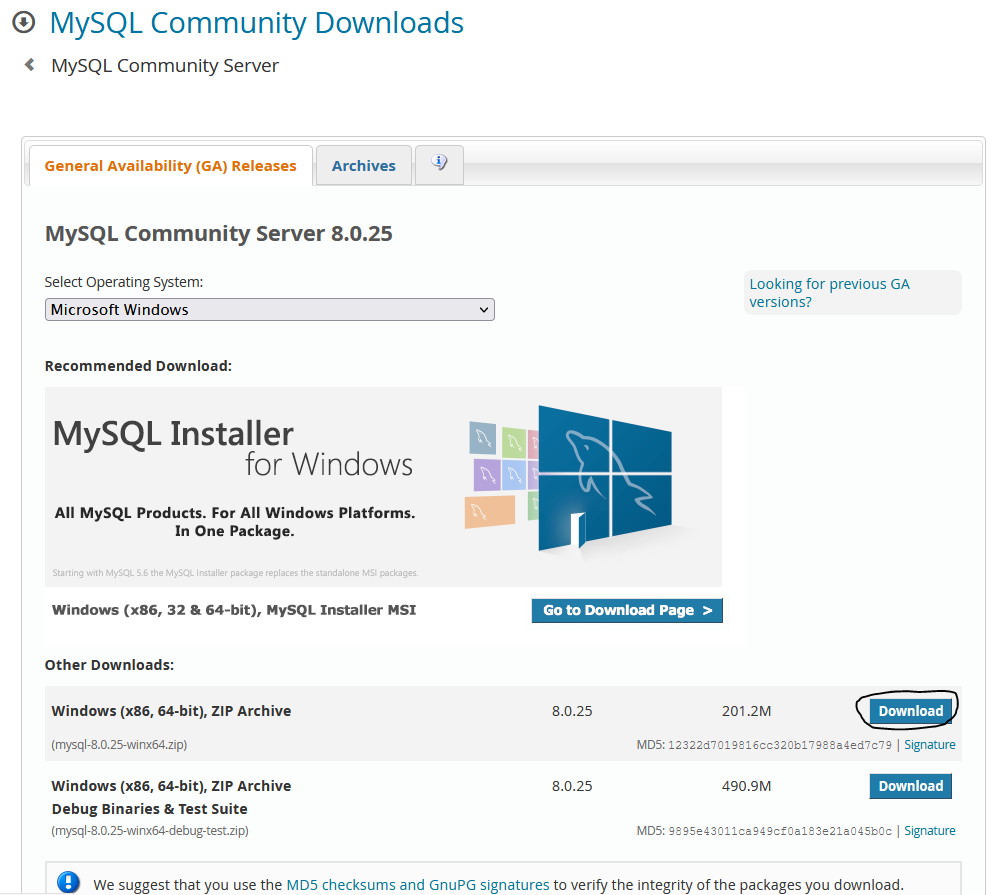This screenshot has height=895, width=1003.
Task: Download the circled mysql-8.0.25-winx64.zip archive
Action: (908, 710)
